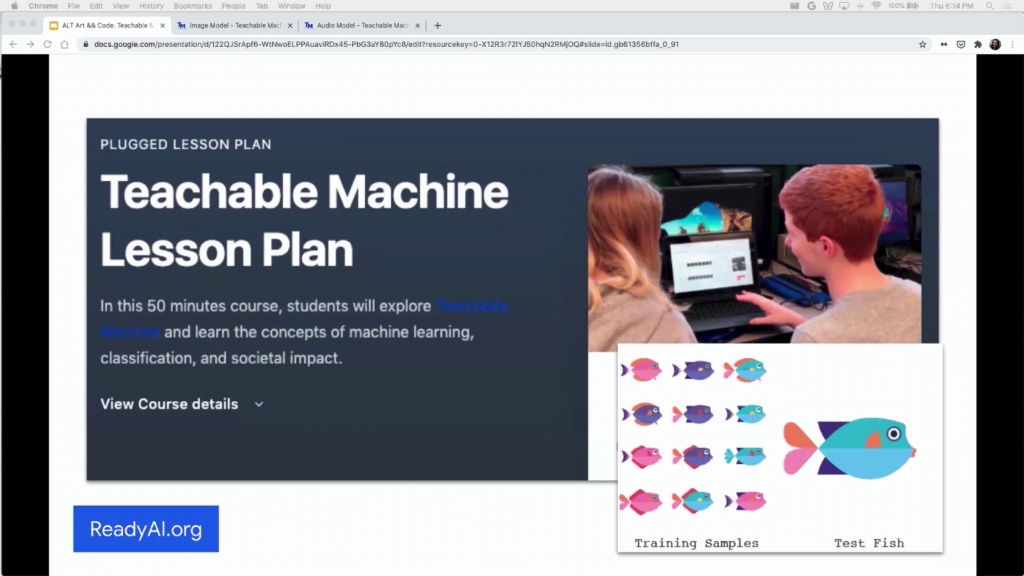Image resolution: width=1024 pixels, height=576 pixels.
Task: Bookmark this page with the star icon
Action: coord(922,44)
